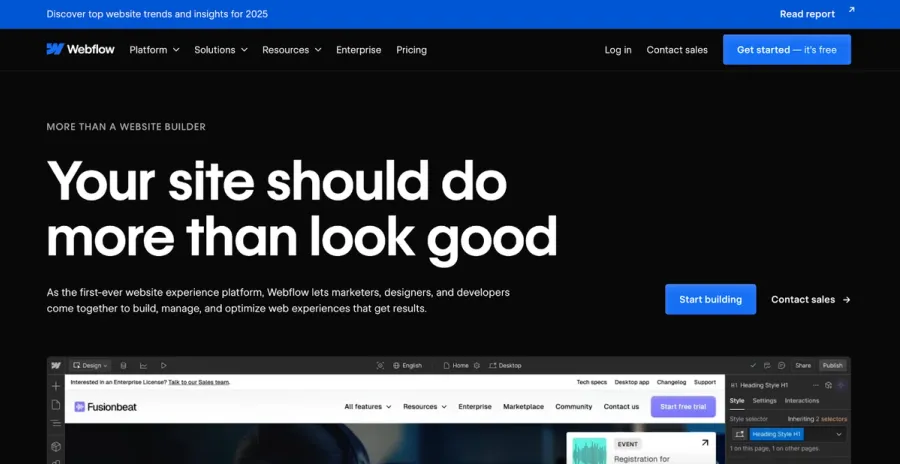Expand the Platform menu
This screenshot has width=900, height=464.
[154, 50]
